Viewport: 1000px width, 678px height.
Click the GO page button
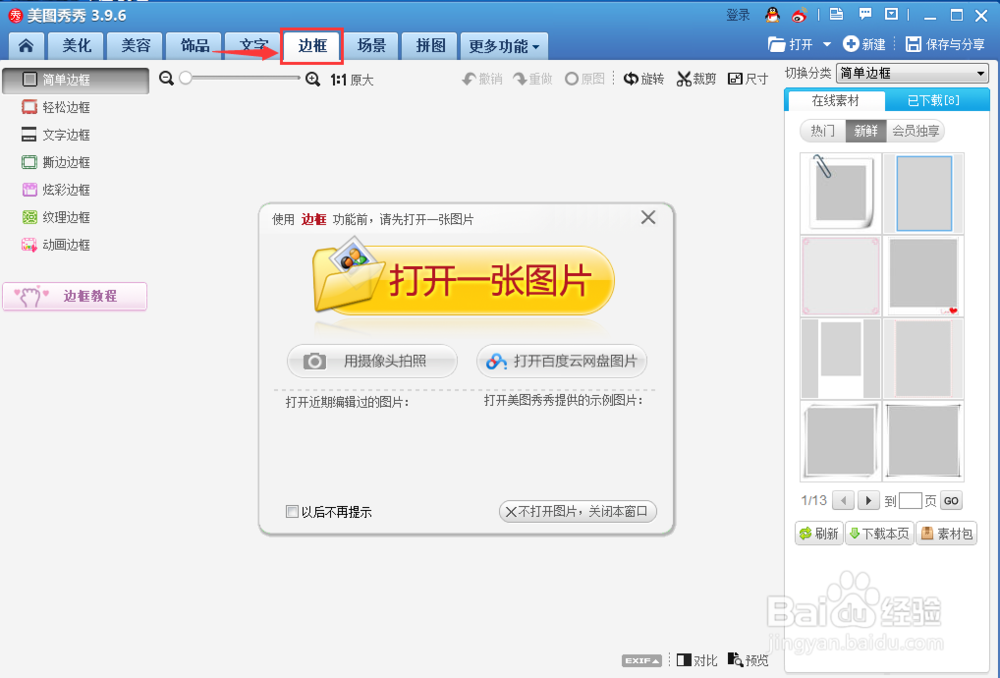point(951,501)
